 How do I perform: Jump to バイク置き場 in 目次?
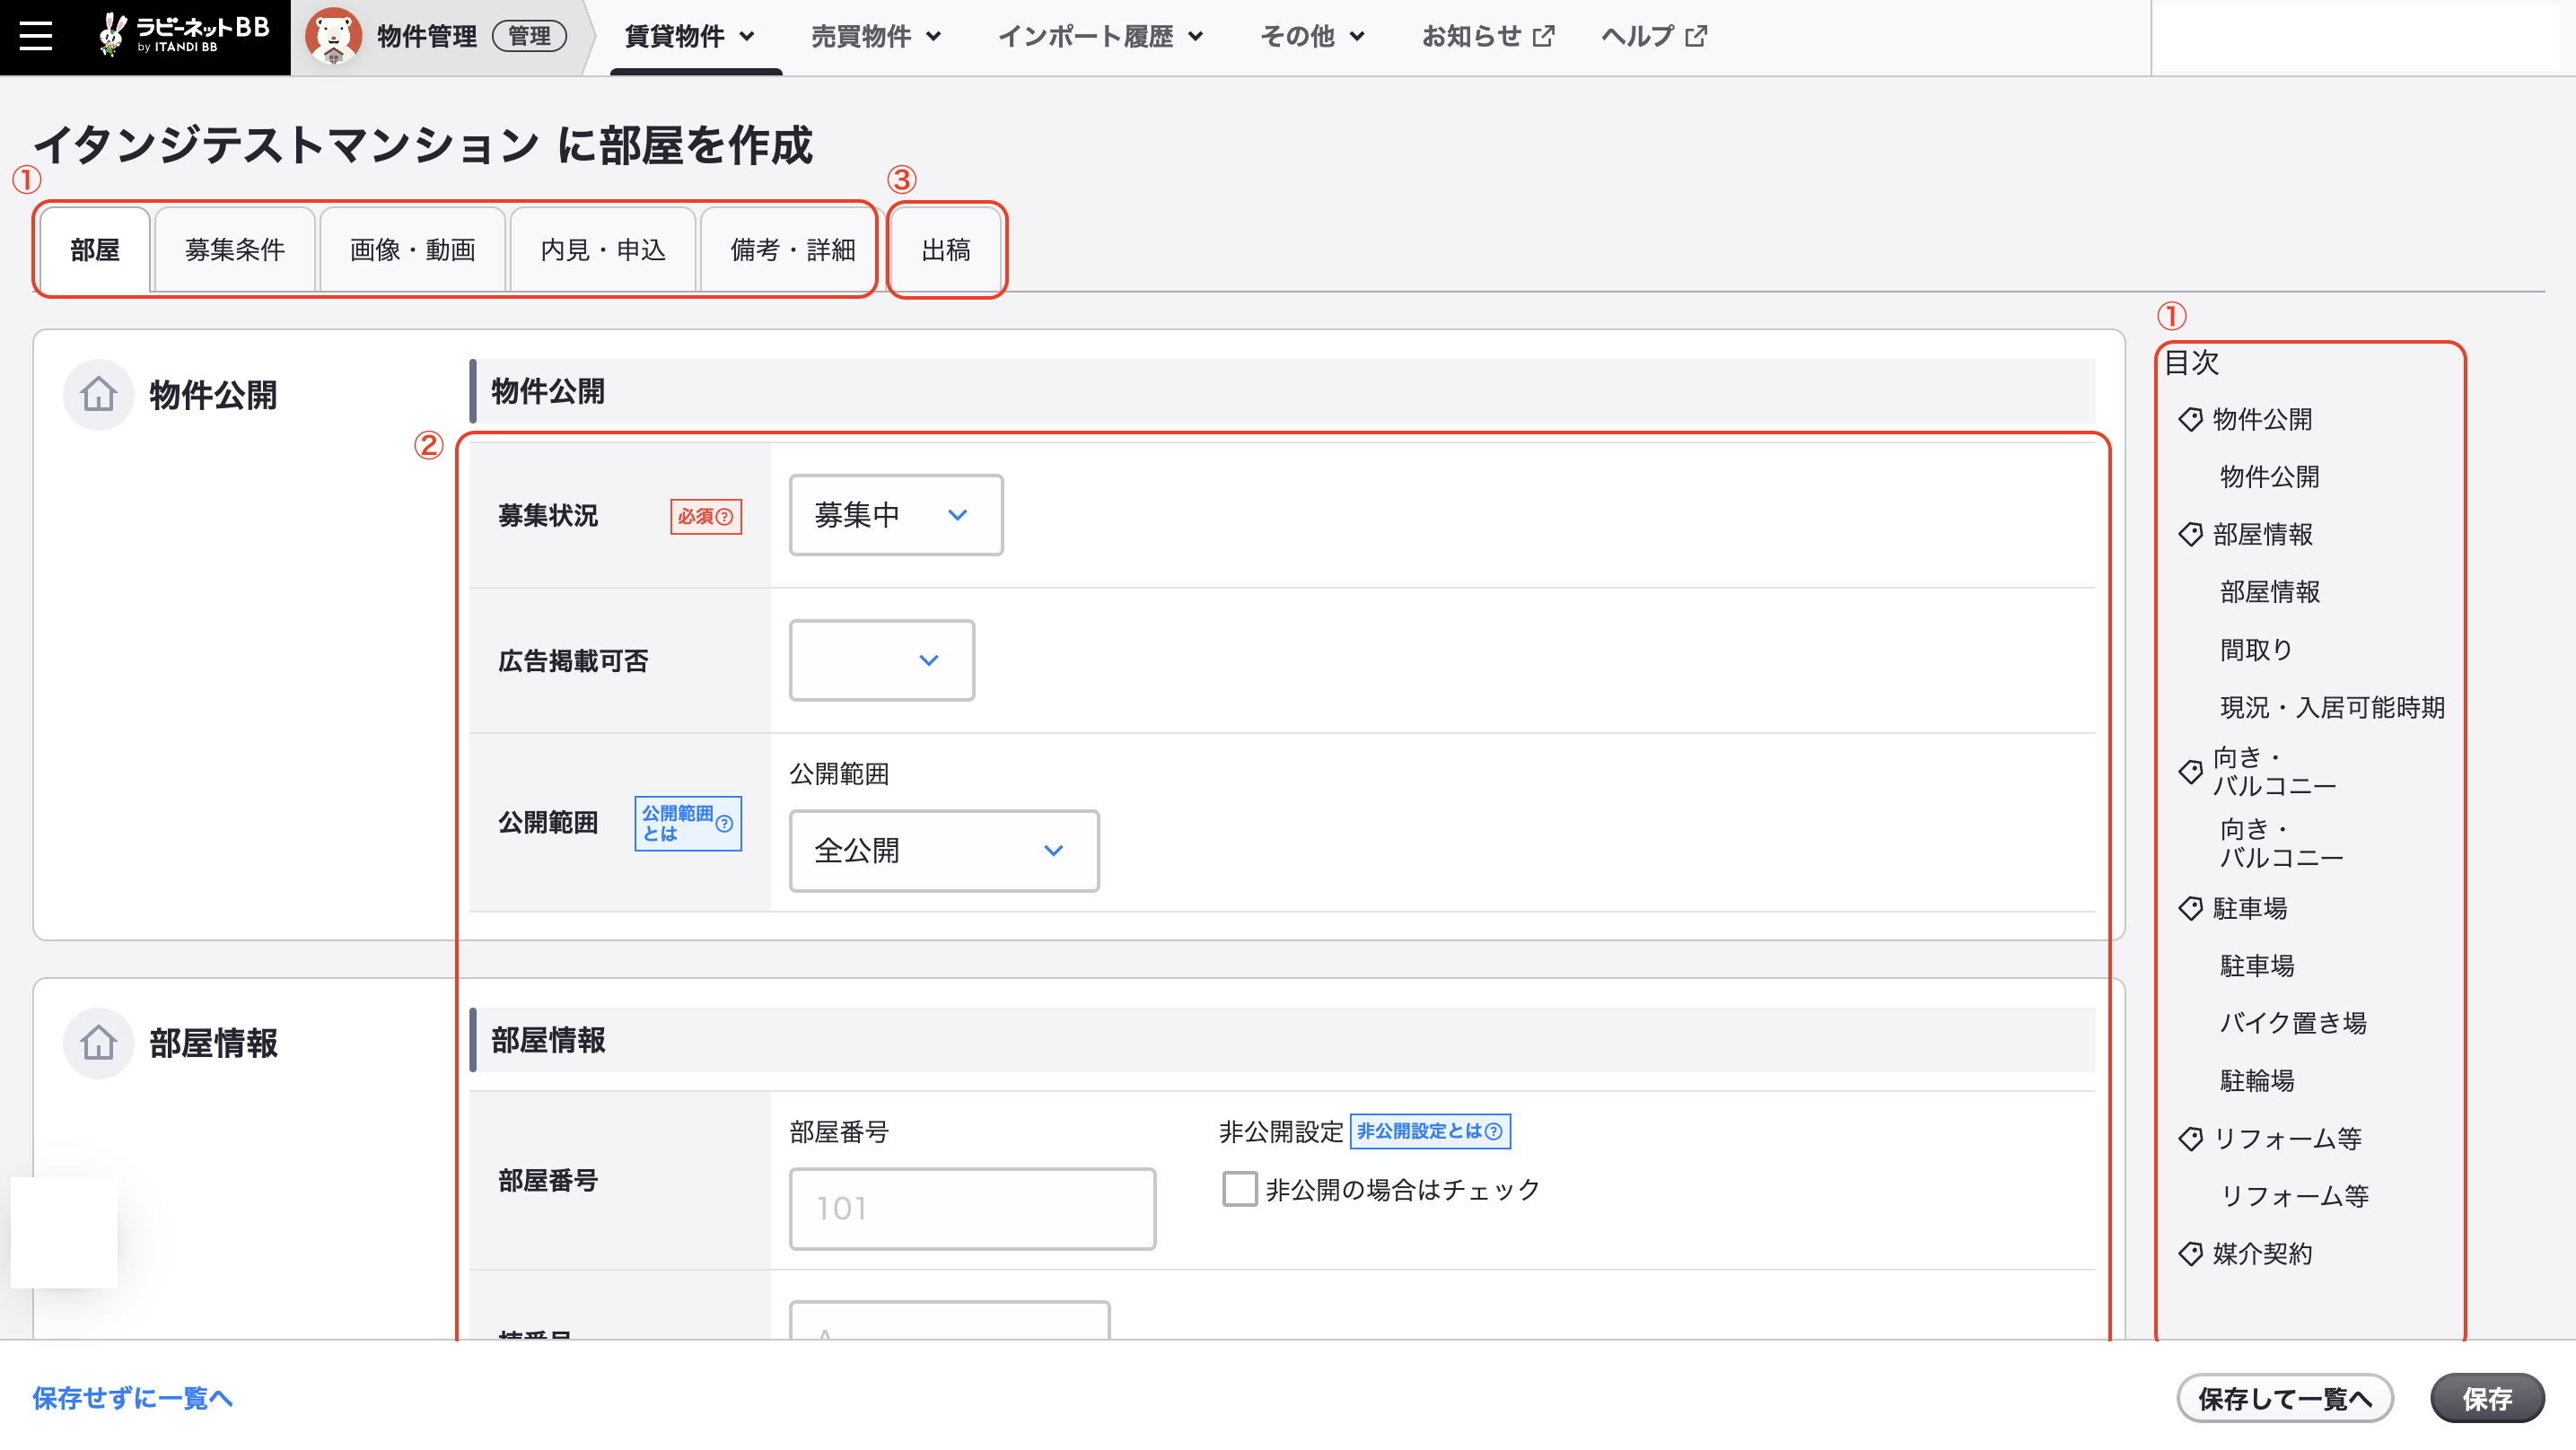[2293, 1023]
